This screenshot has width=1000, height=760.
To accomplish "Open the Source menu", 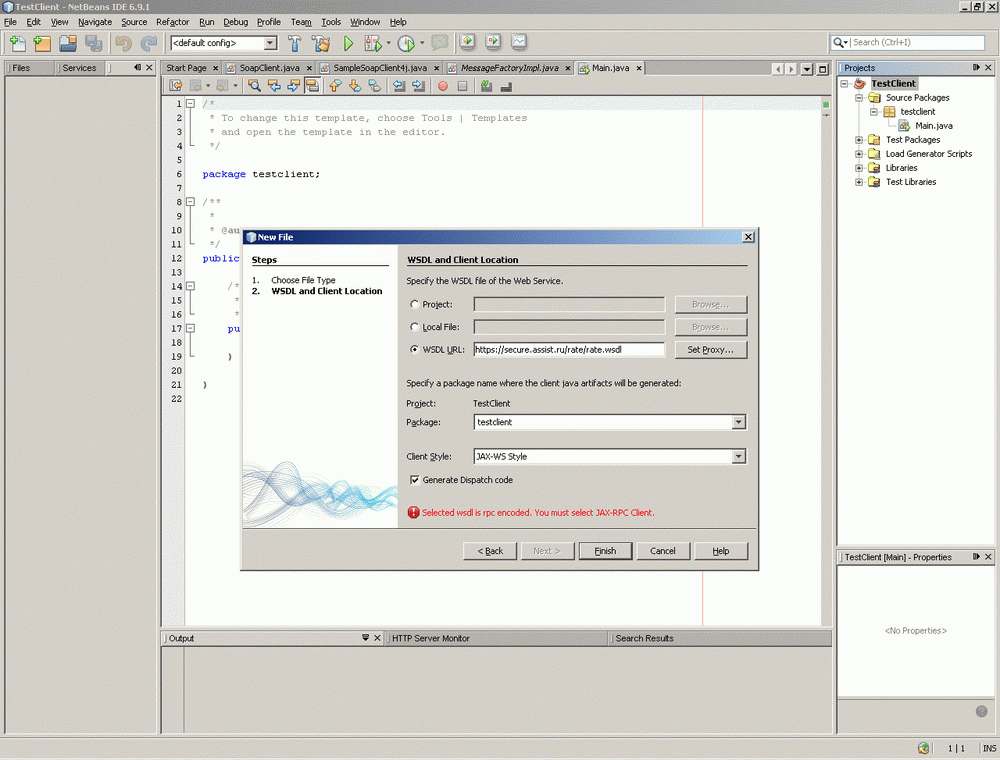I will click(134, 22).
